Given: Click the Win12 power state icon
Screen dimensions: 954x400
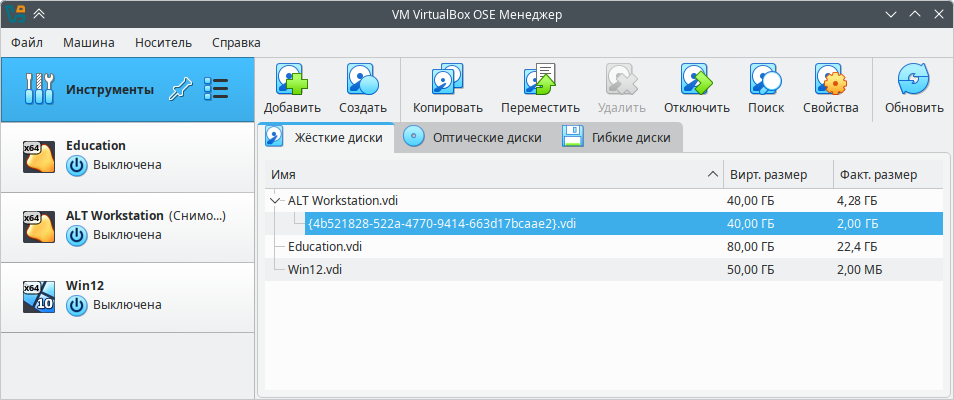Looking at the screenshot, I should pyautogui.click(x=77, y=305).
